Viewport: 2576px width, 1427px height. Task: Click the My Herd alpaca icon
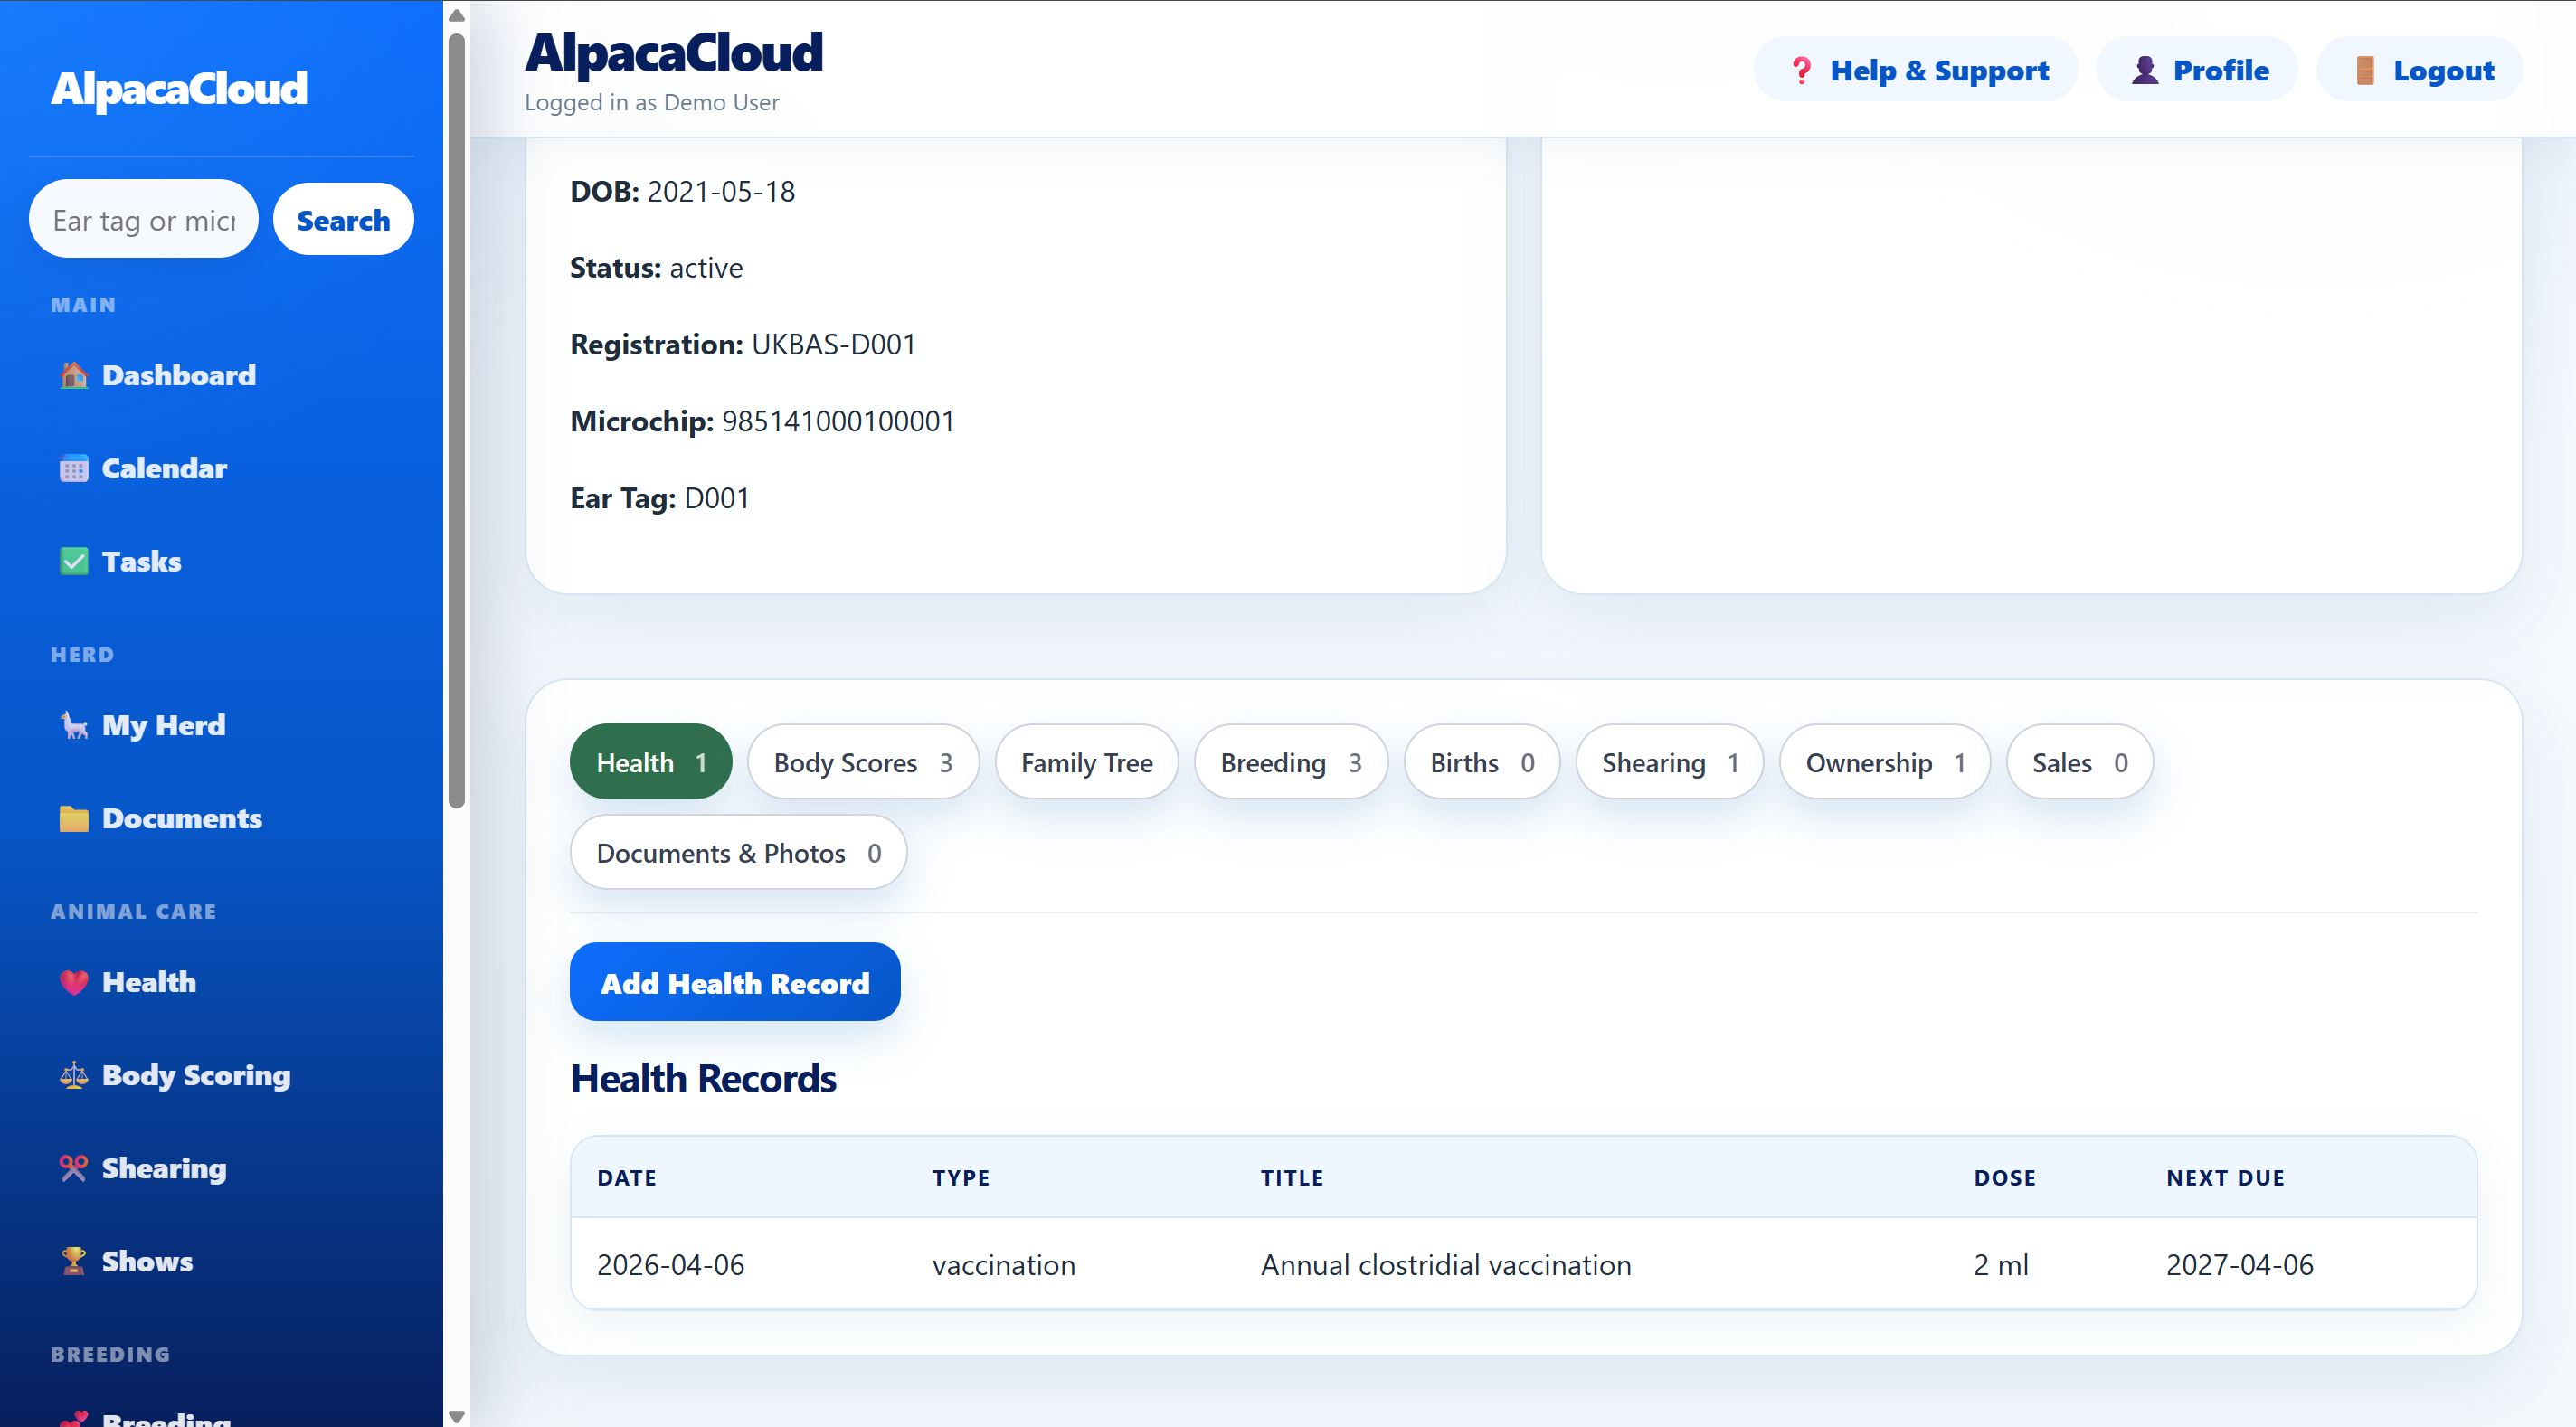click(73, 725)
